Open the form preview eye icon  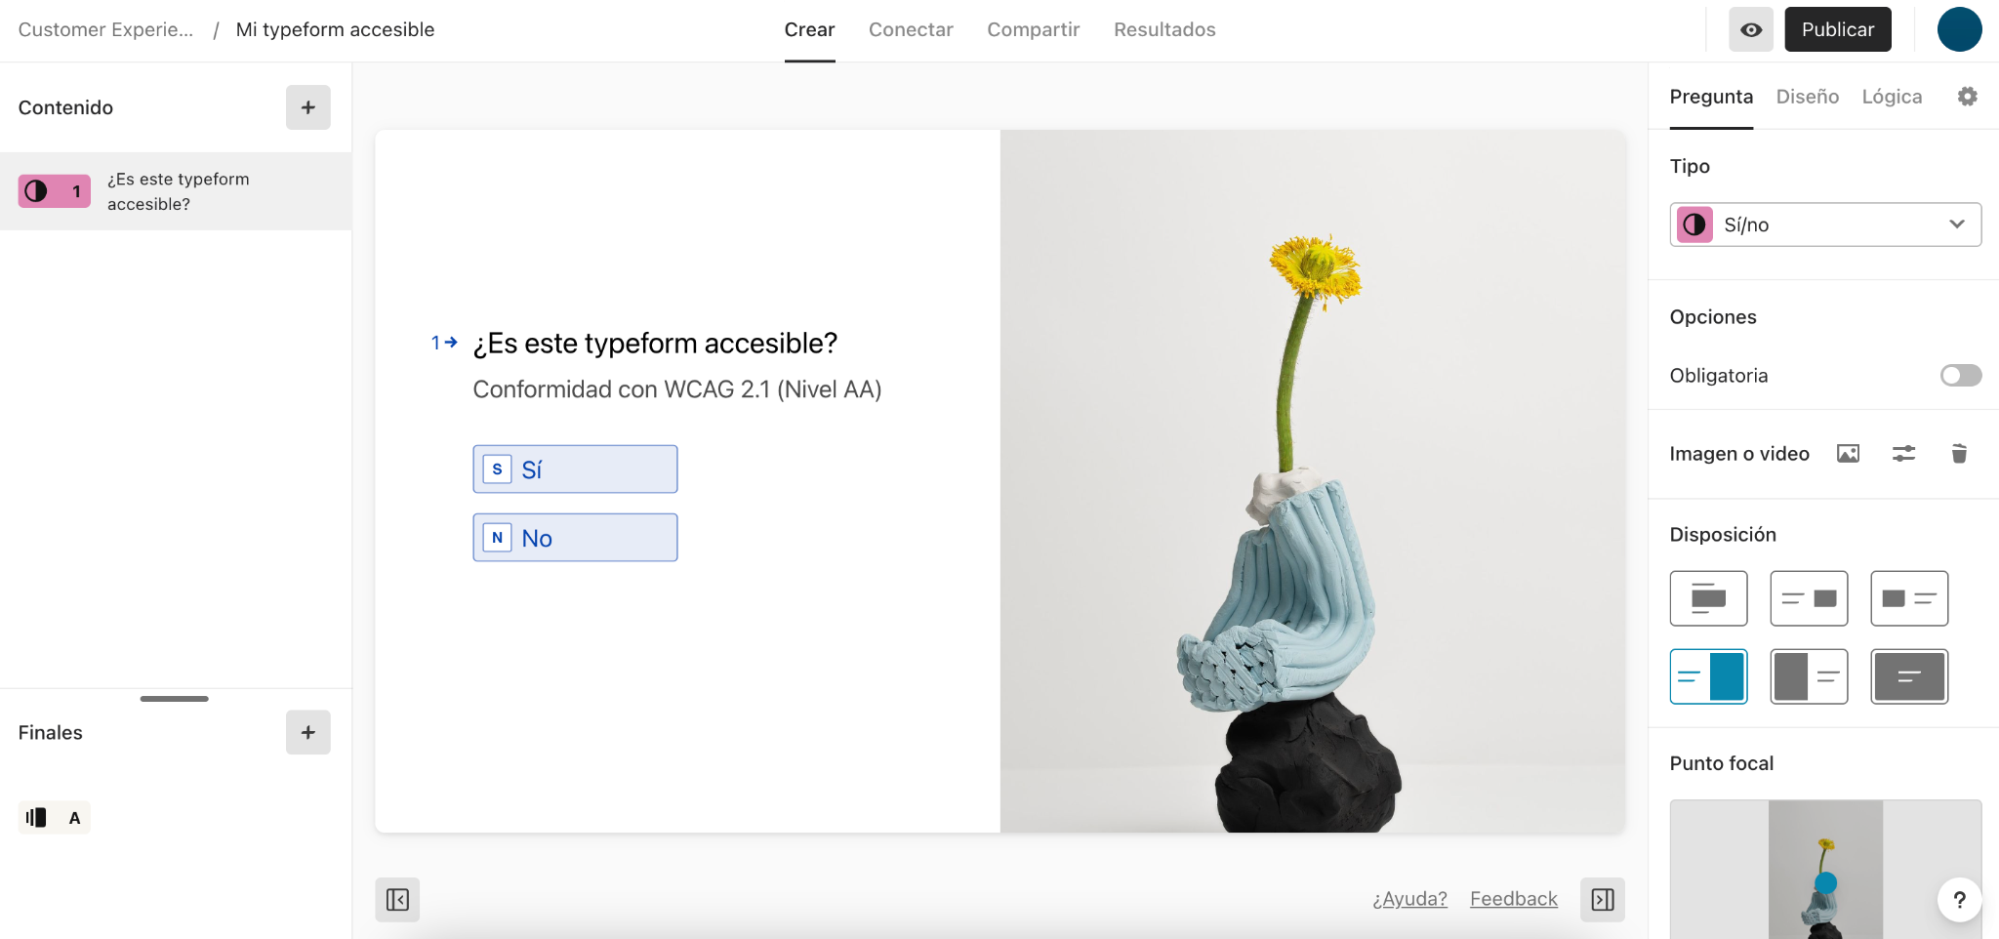tap(1750, 29)
